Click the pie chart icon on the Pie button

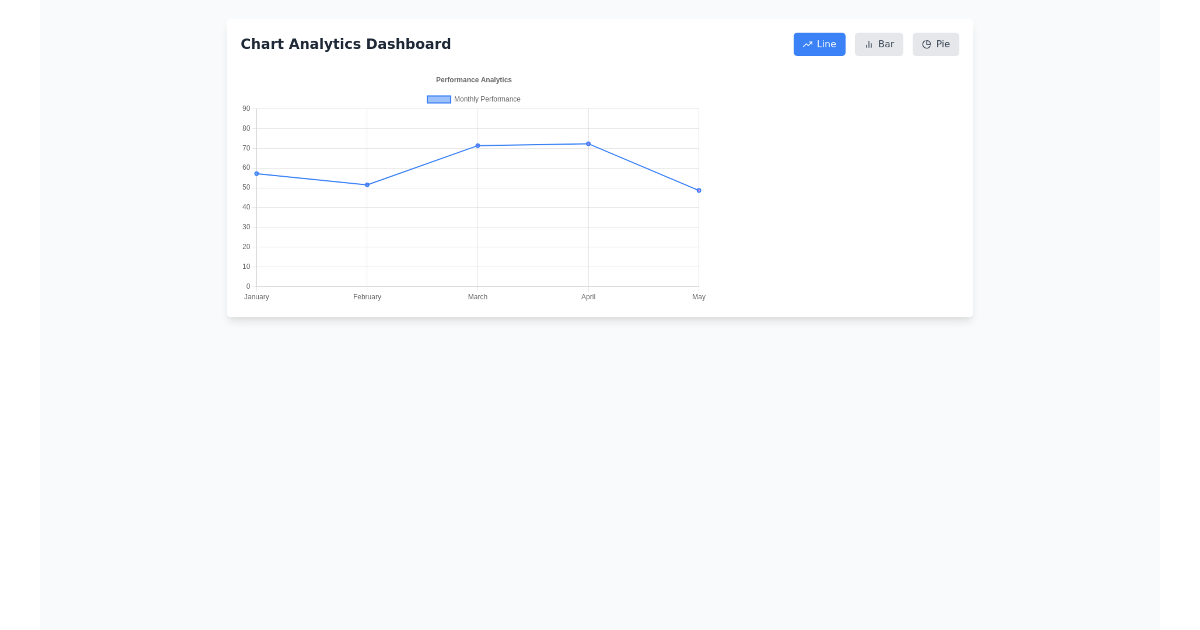coord(925,44)
